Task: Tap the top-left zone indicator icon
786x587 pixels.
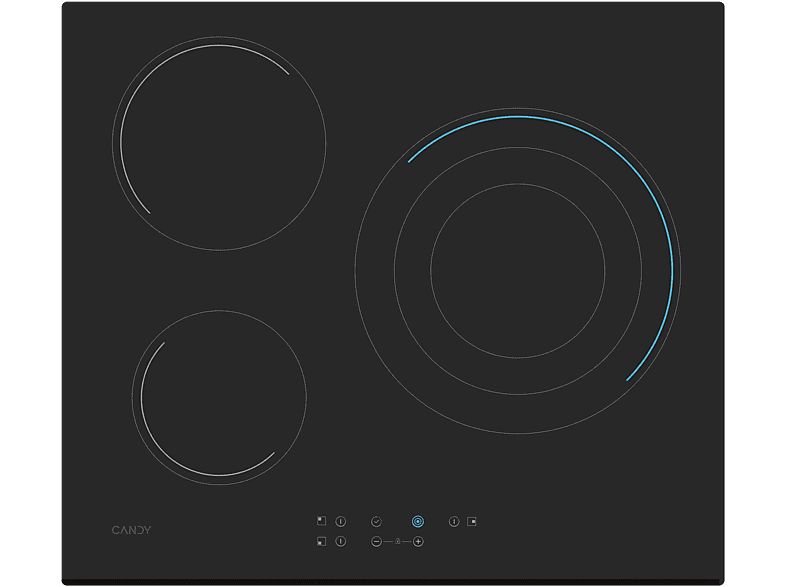Action: click(x=321, y=521)
